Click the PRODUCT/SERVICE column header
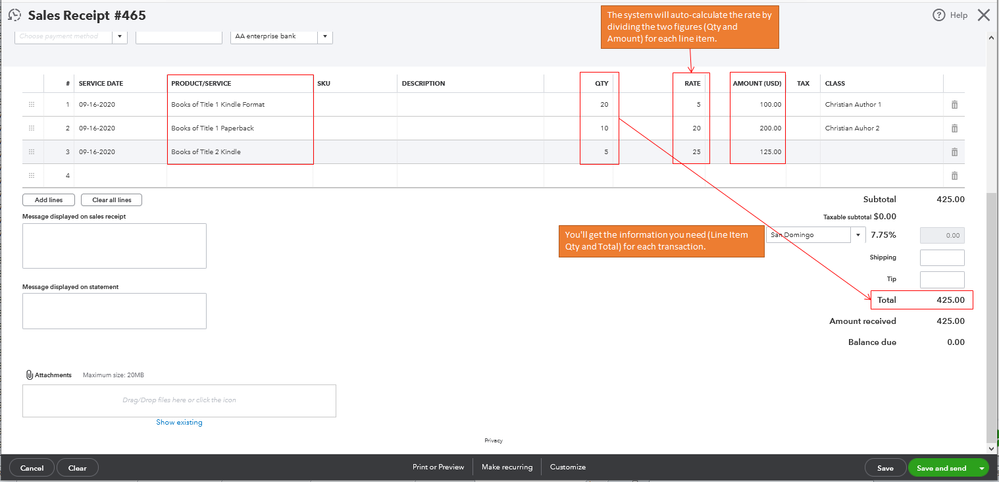Screen dimensions: 999x482 (201, 83)
